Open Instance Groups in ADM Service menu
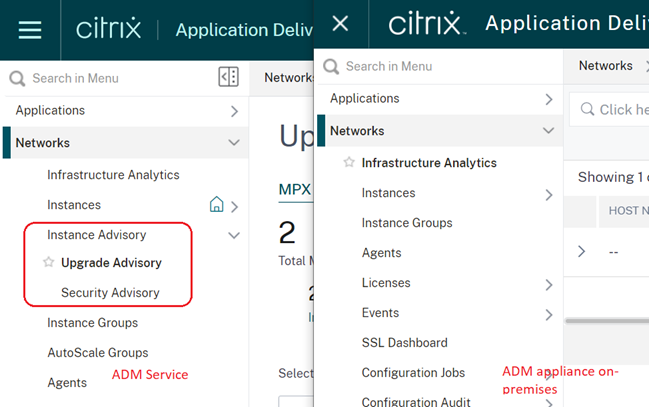The width and height of the screenshot is (649, 407). tap(92, 323)
